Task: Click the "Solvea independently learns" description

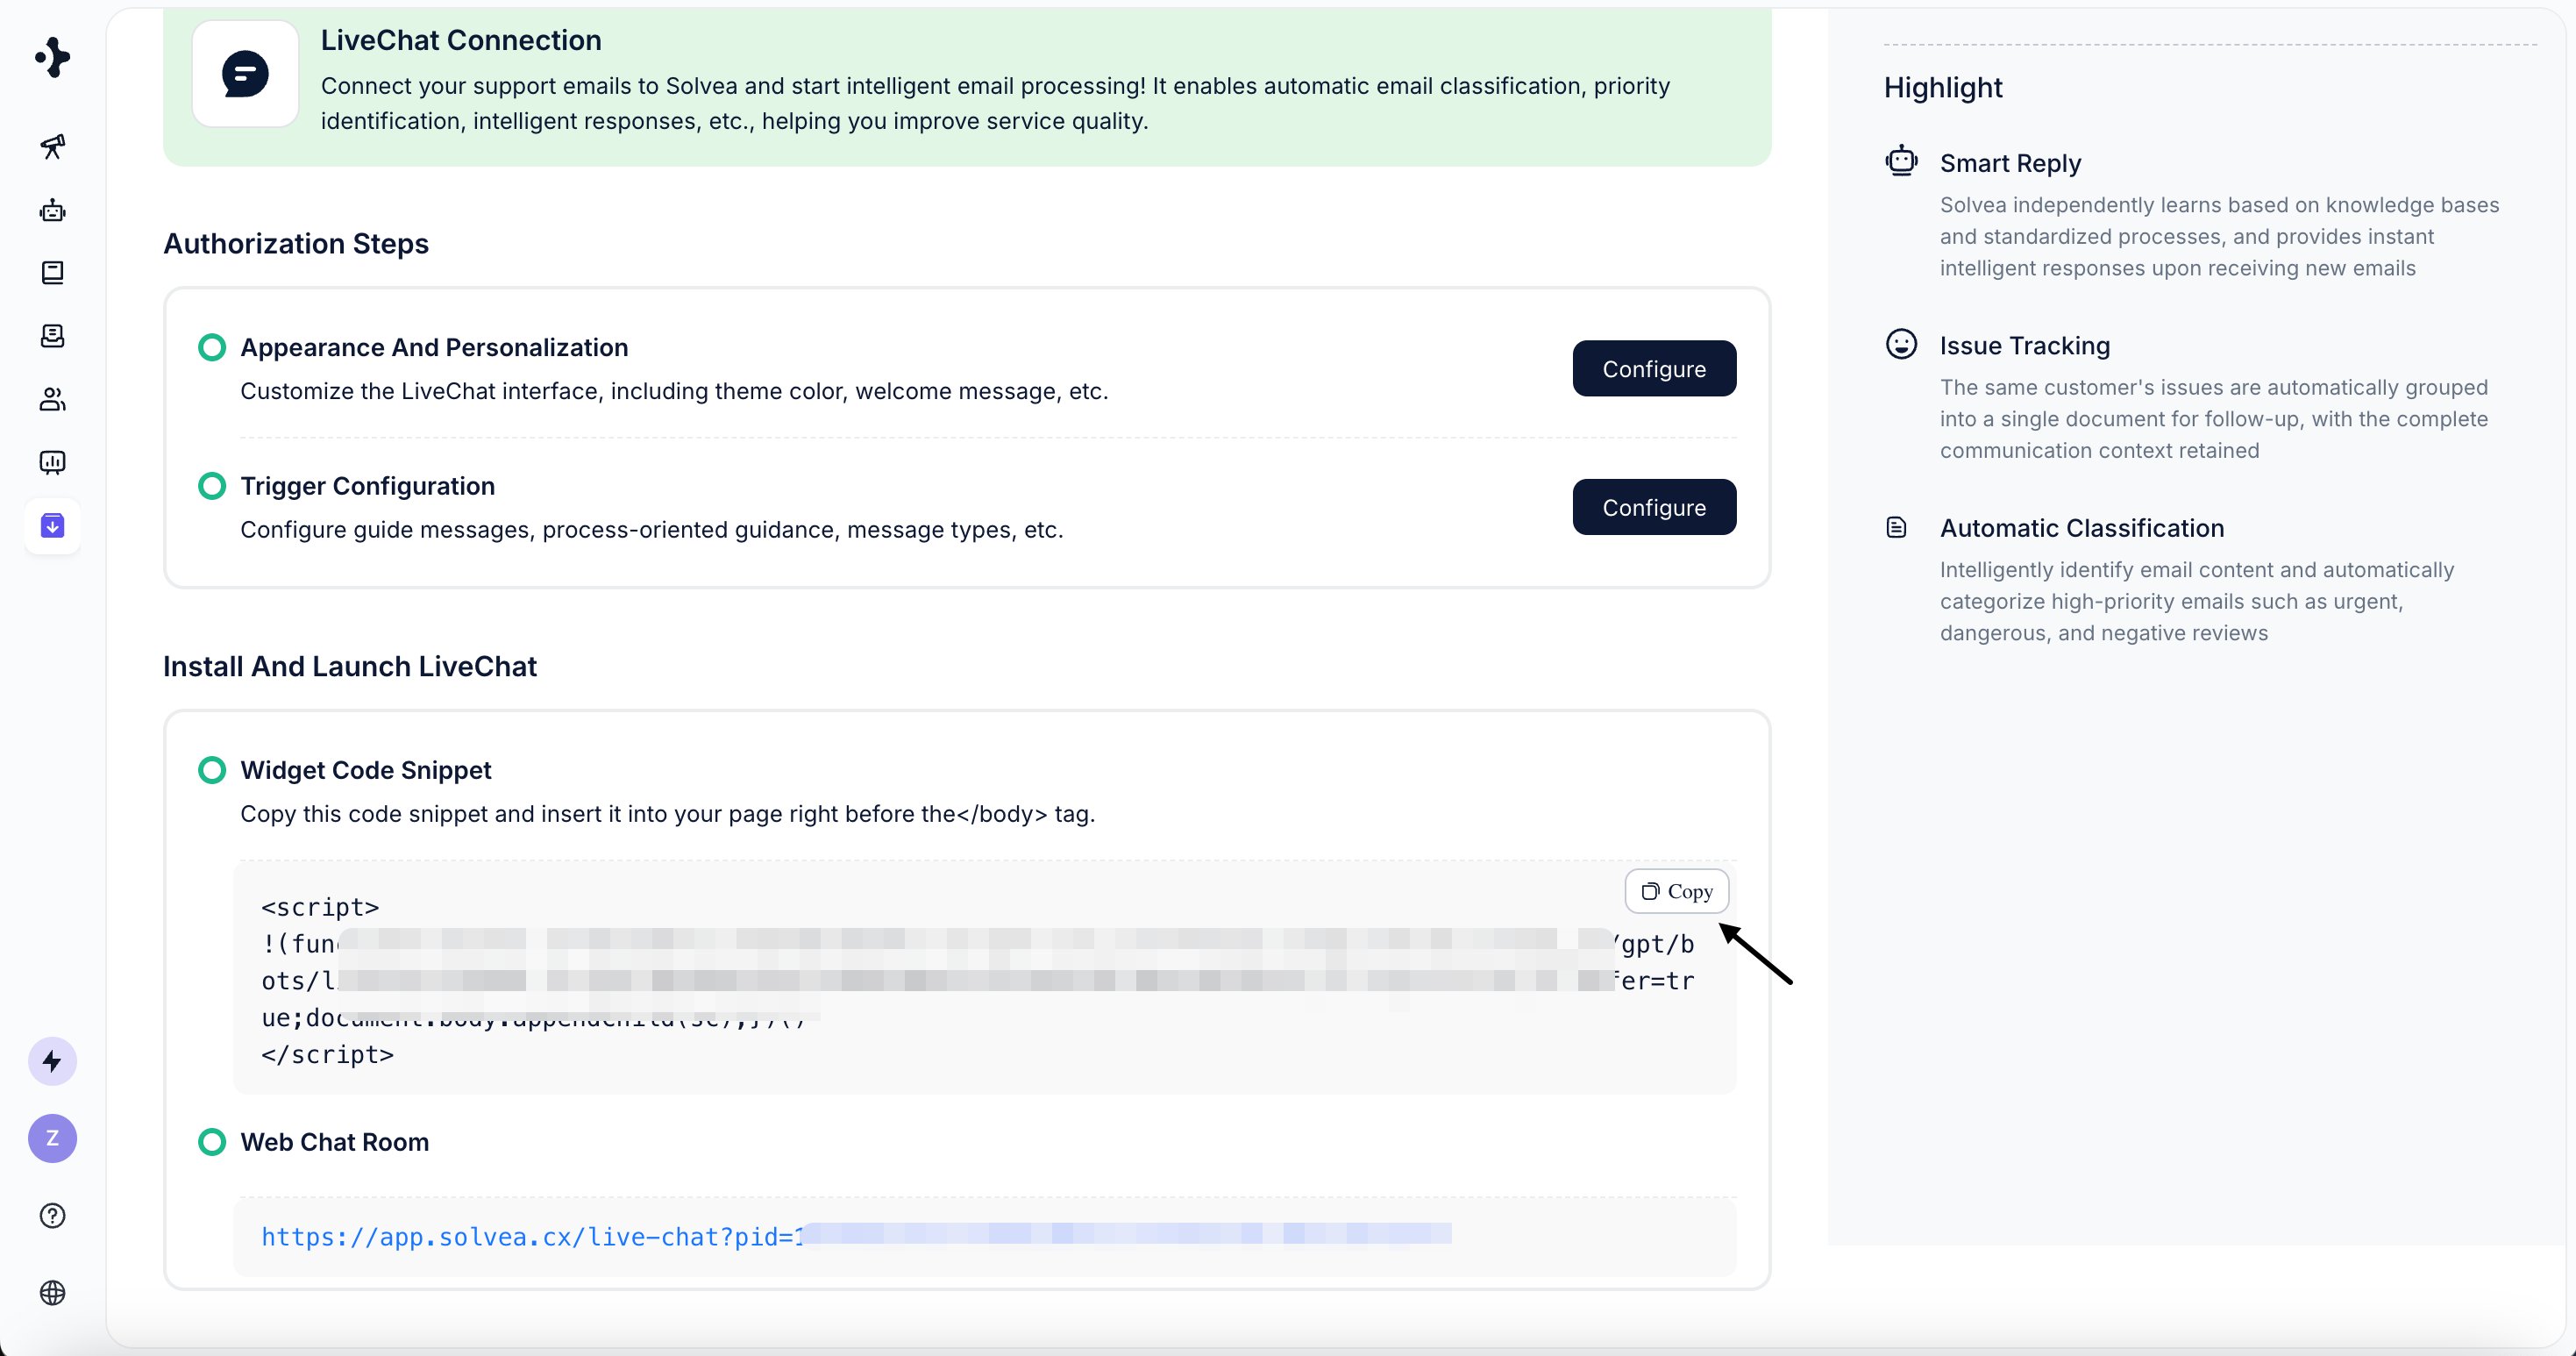Action: pos(2219,236)
